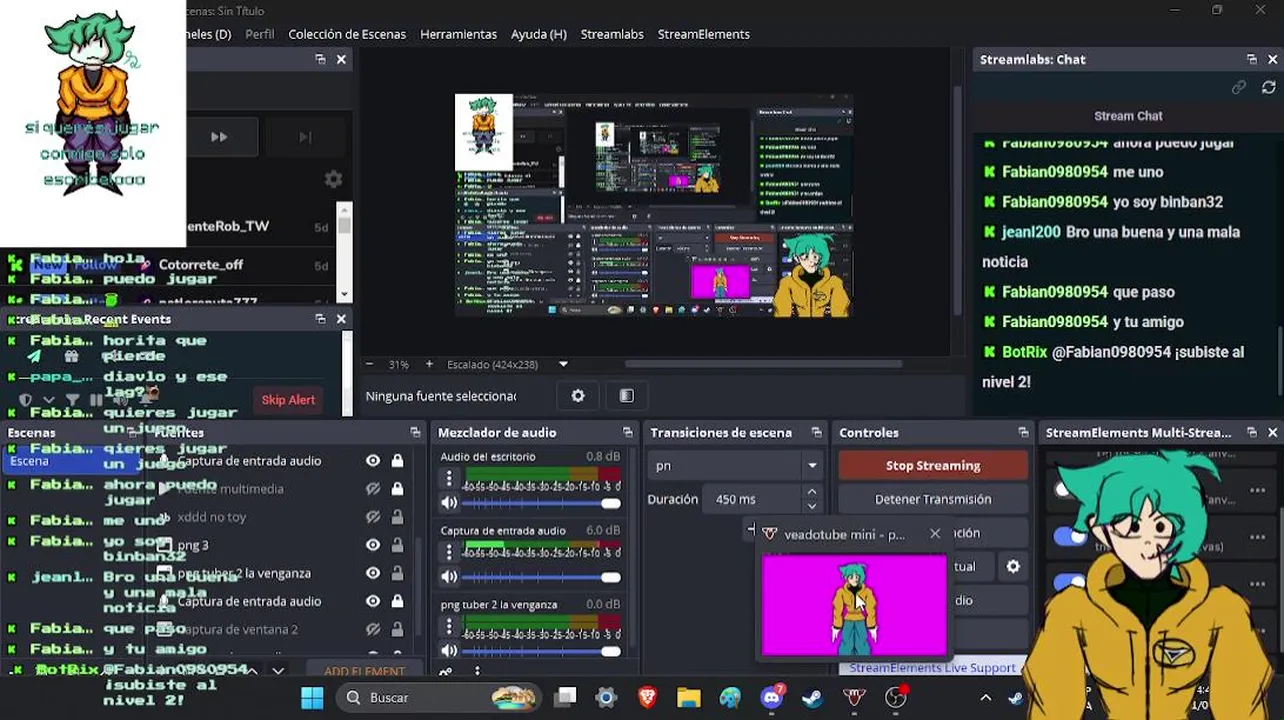This screenshot has width=1284, height=720.
Task: Open the Perfil menu
Action: click(260, 34)
